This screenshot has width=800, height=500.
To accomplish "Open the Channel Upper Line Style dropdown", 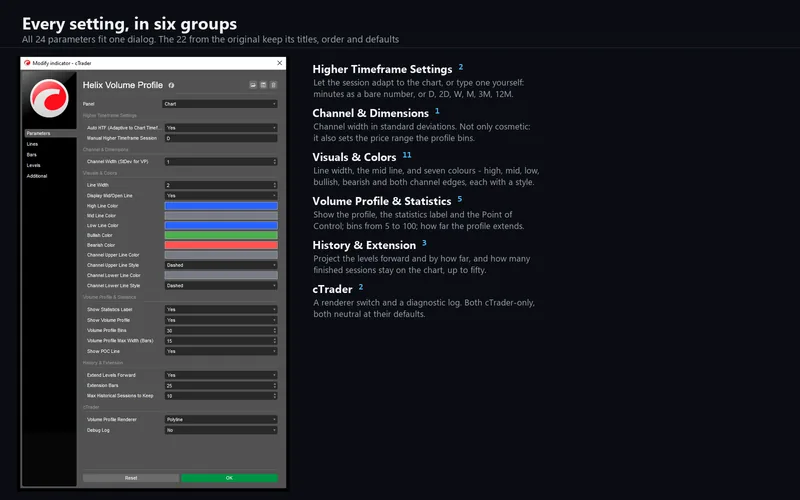I will [221, 265].
